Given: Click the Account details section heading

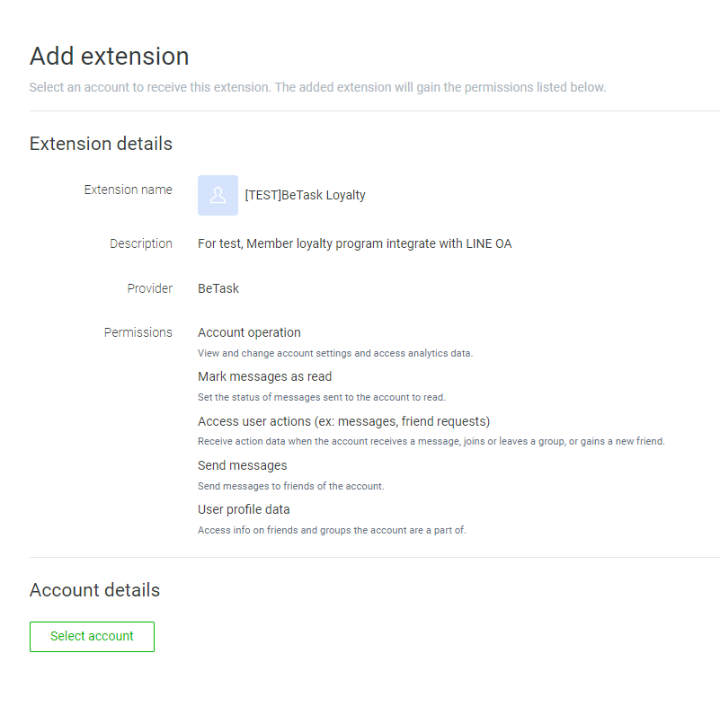Looking at the screenshot, I should click(95, 590).
